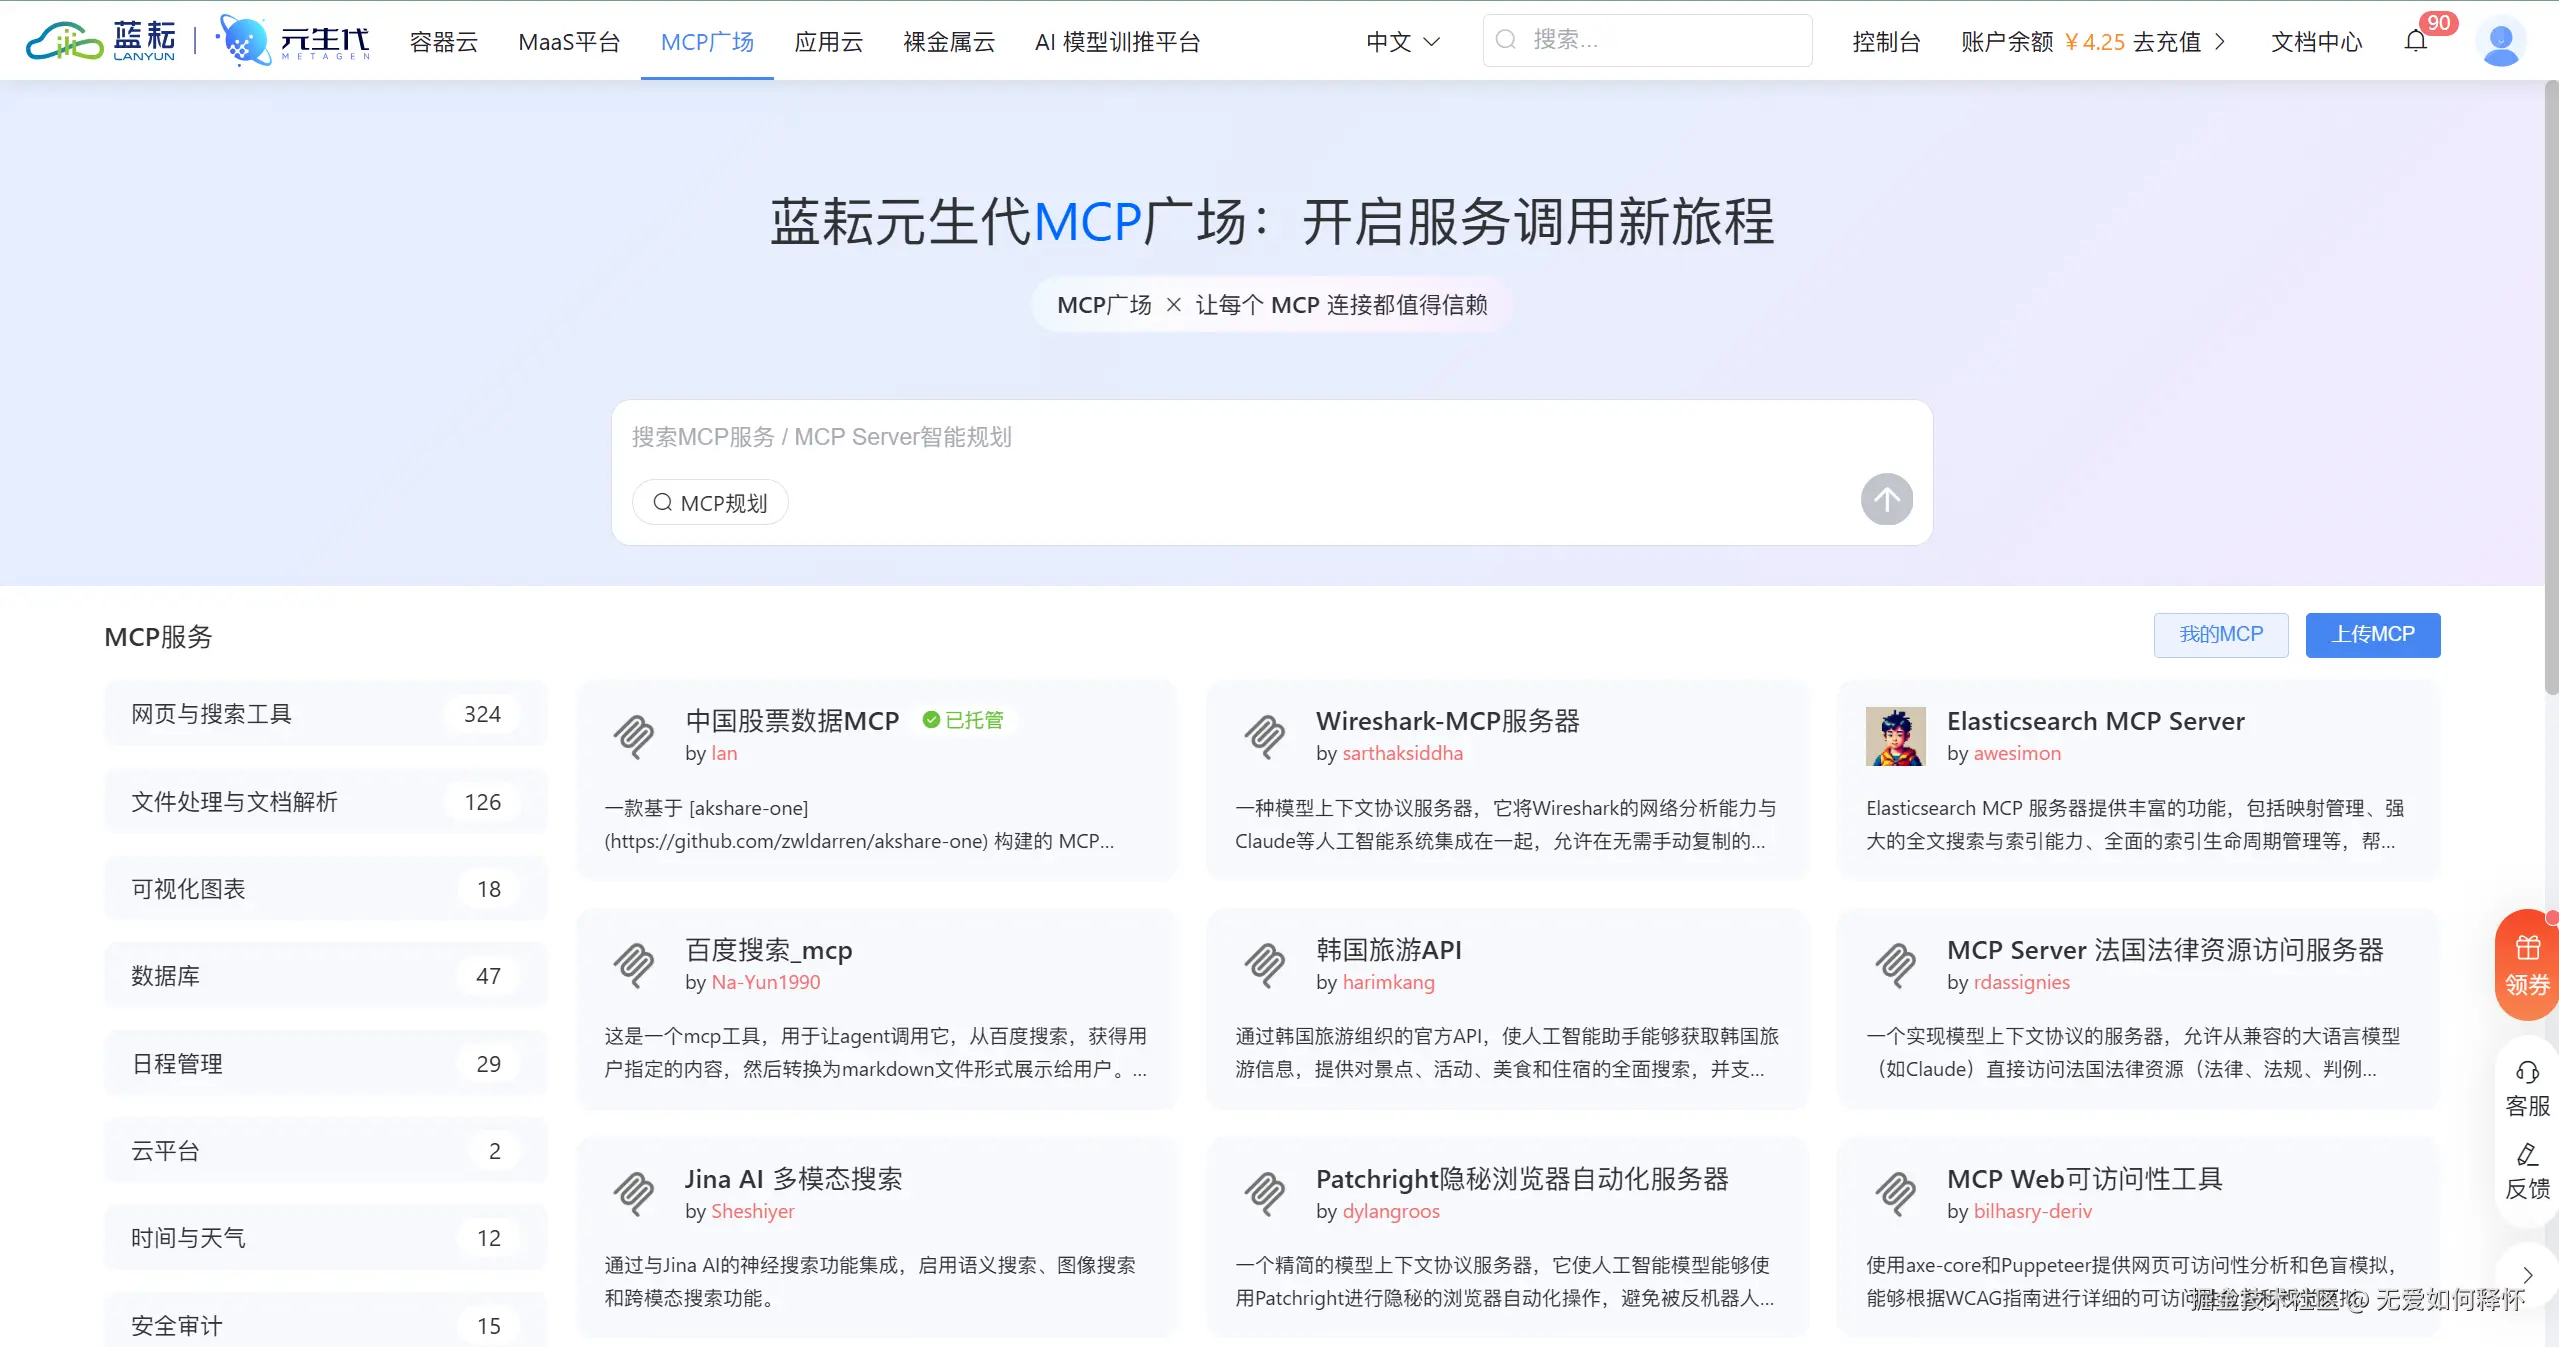
Task: Select the 数据库 category
Action: tap(326, 976)
